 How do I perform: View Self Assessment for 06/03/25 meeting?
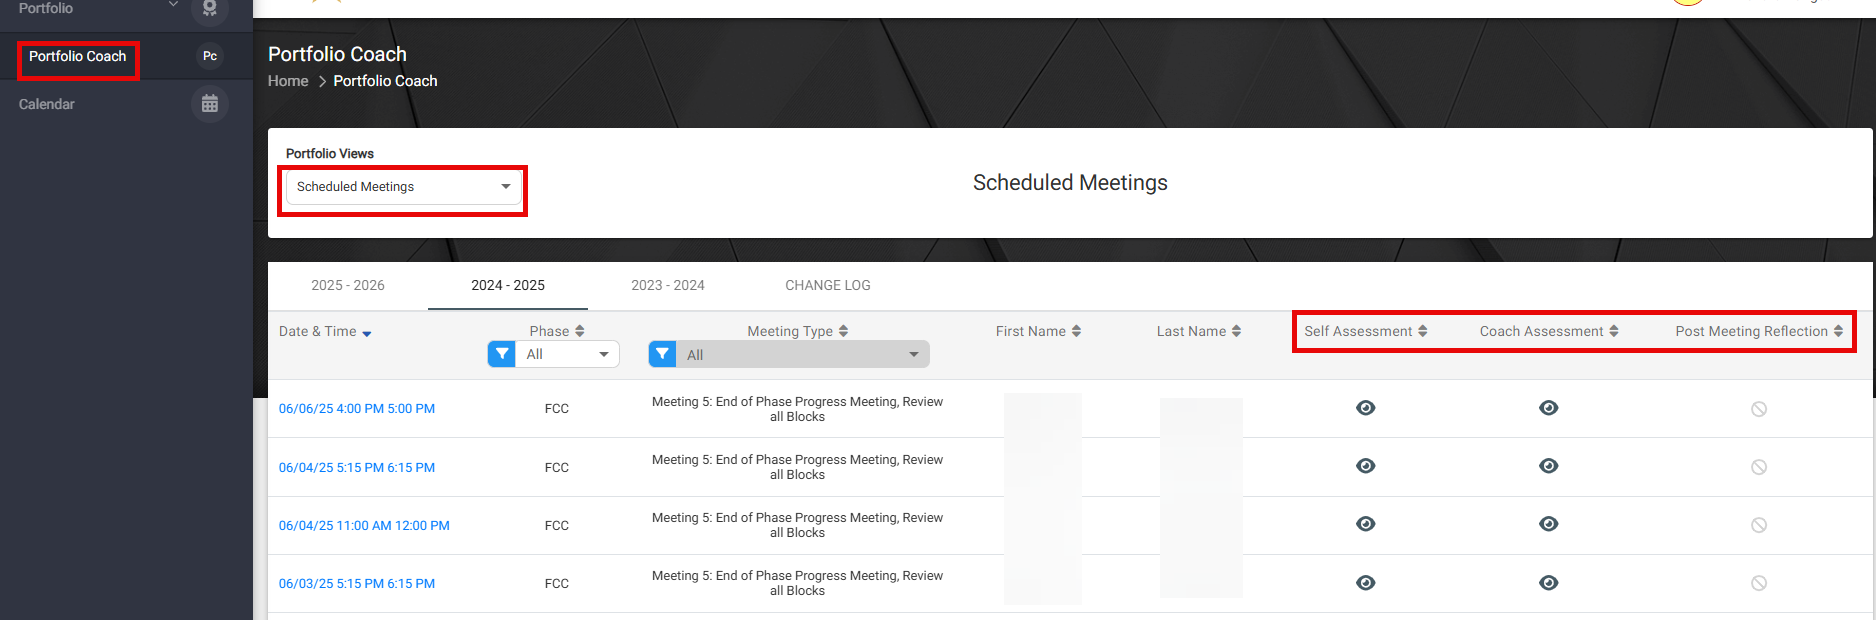1365,583
